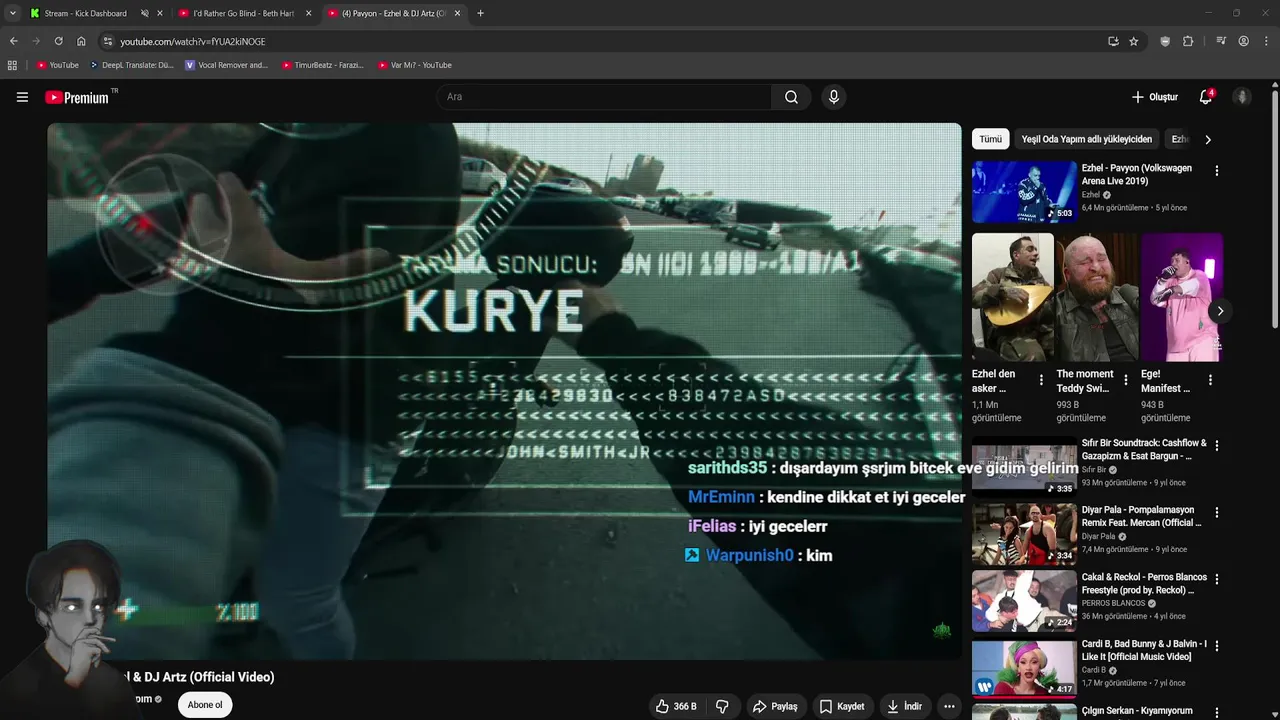Open browser home page button

pyautogui.click(x=81, y=41)
